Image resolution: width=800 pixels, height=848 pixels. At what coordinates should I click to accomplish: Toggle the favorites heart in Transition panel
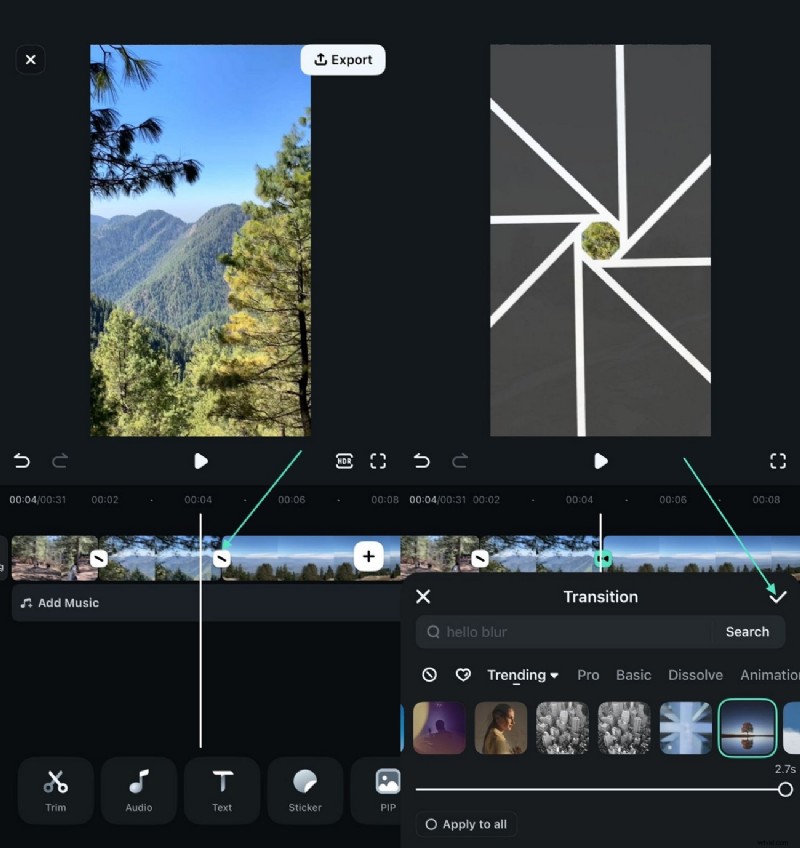[463, 675]
